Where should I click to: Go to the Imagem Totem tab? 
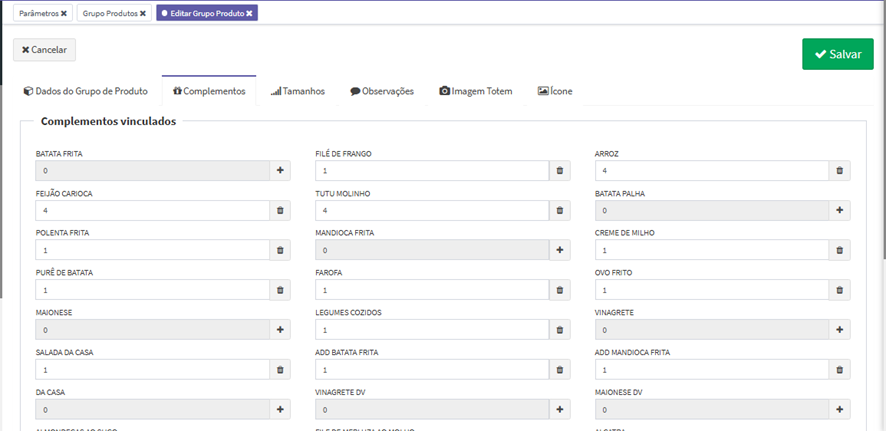[475, 91]
